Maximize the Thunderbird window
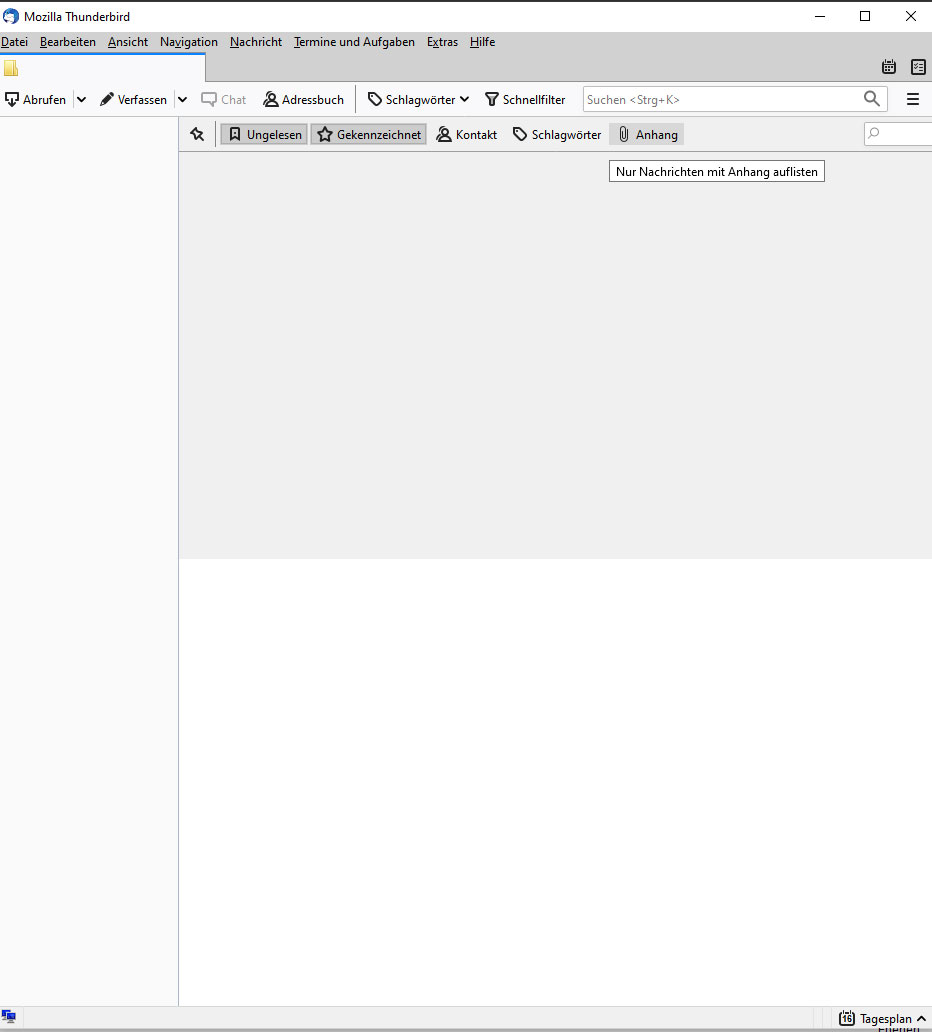Viewport: 932px width, 1032px height. 865,16
